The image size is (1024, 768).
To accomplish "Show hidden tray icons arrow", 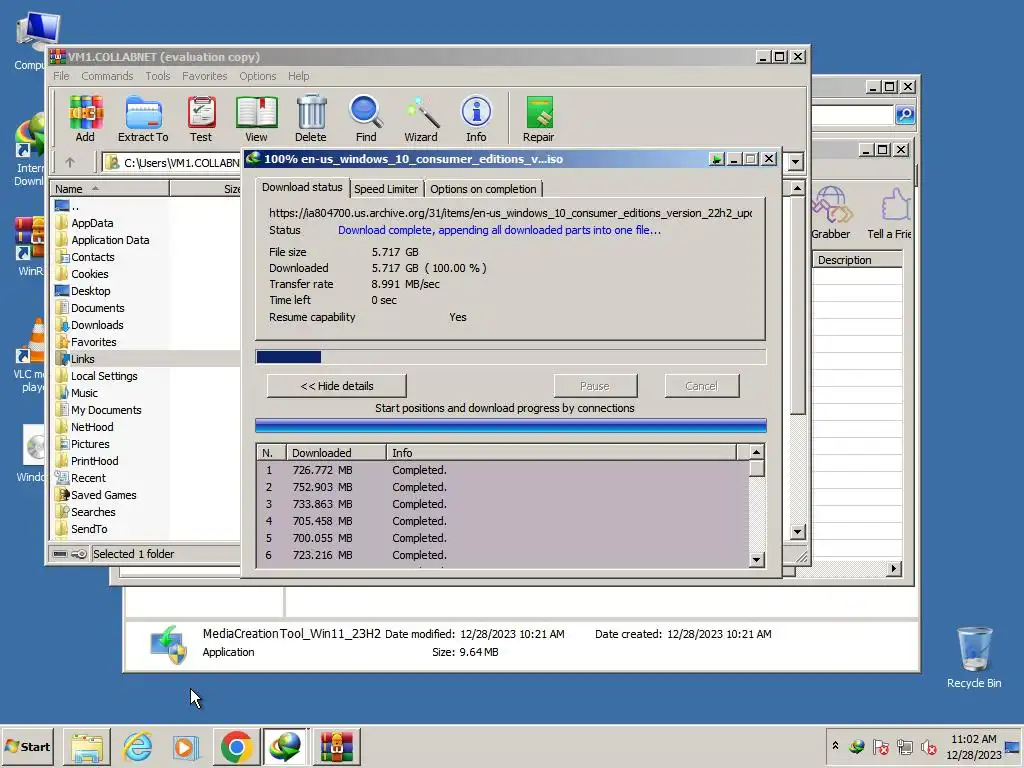I will coord(835,745).
